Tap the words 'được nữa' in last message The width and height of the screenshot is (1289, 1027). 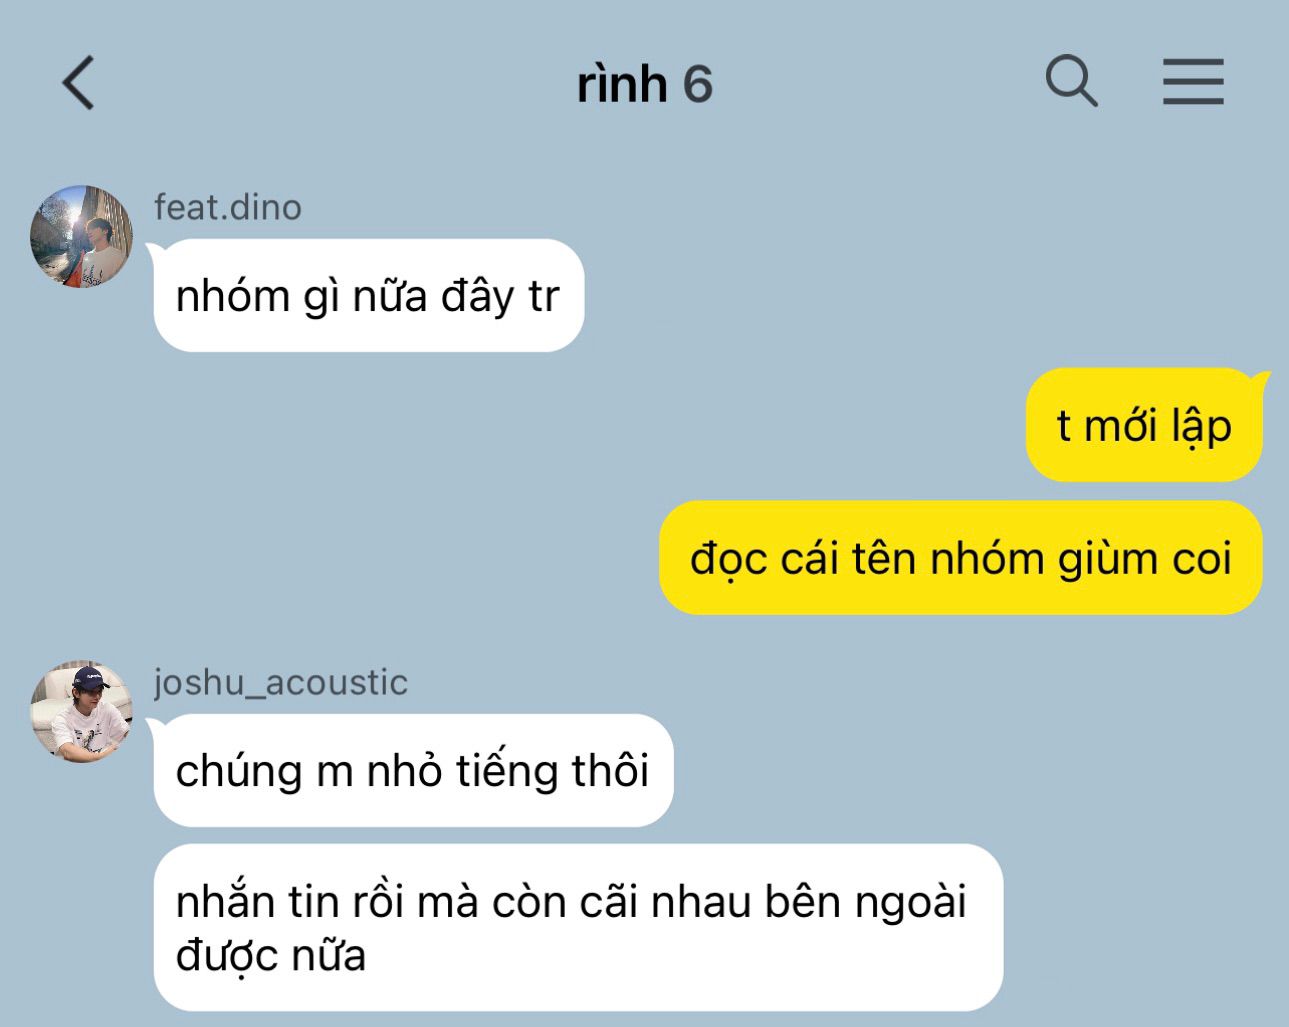270,956
